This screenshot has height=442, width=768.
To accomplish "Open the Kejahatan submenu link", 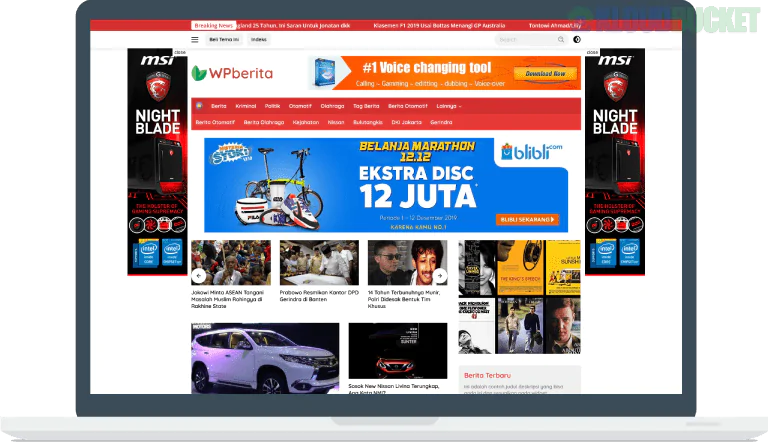I will [306, 123].
